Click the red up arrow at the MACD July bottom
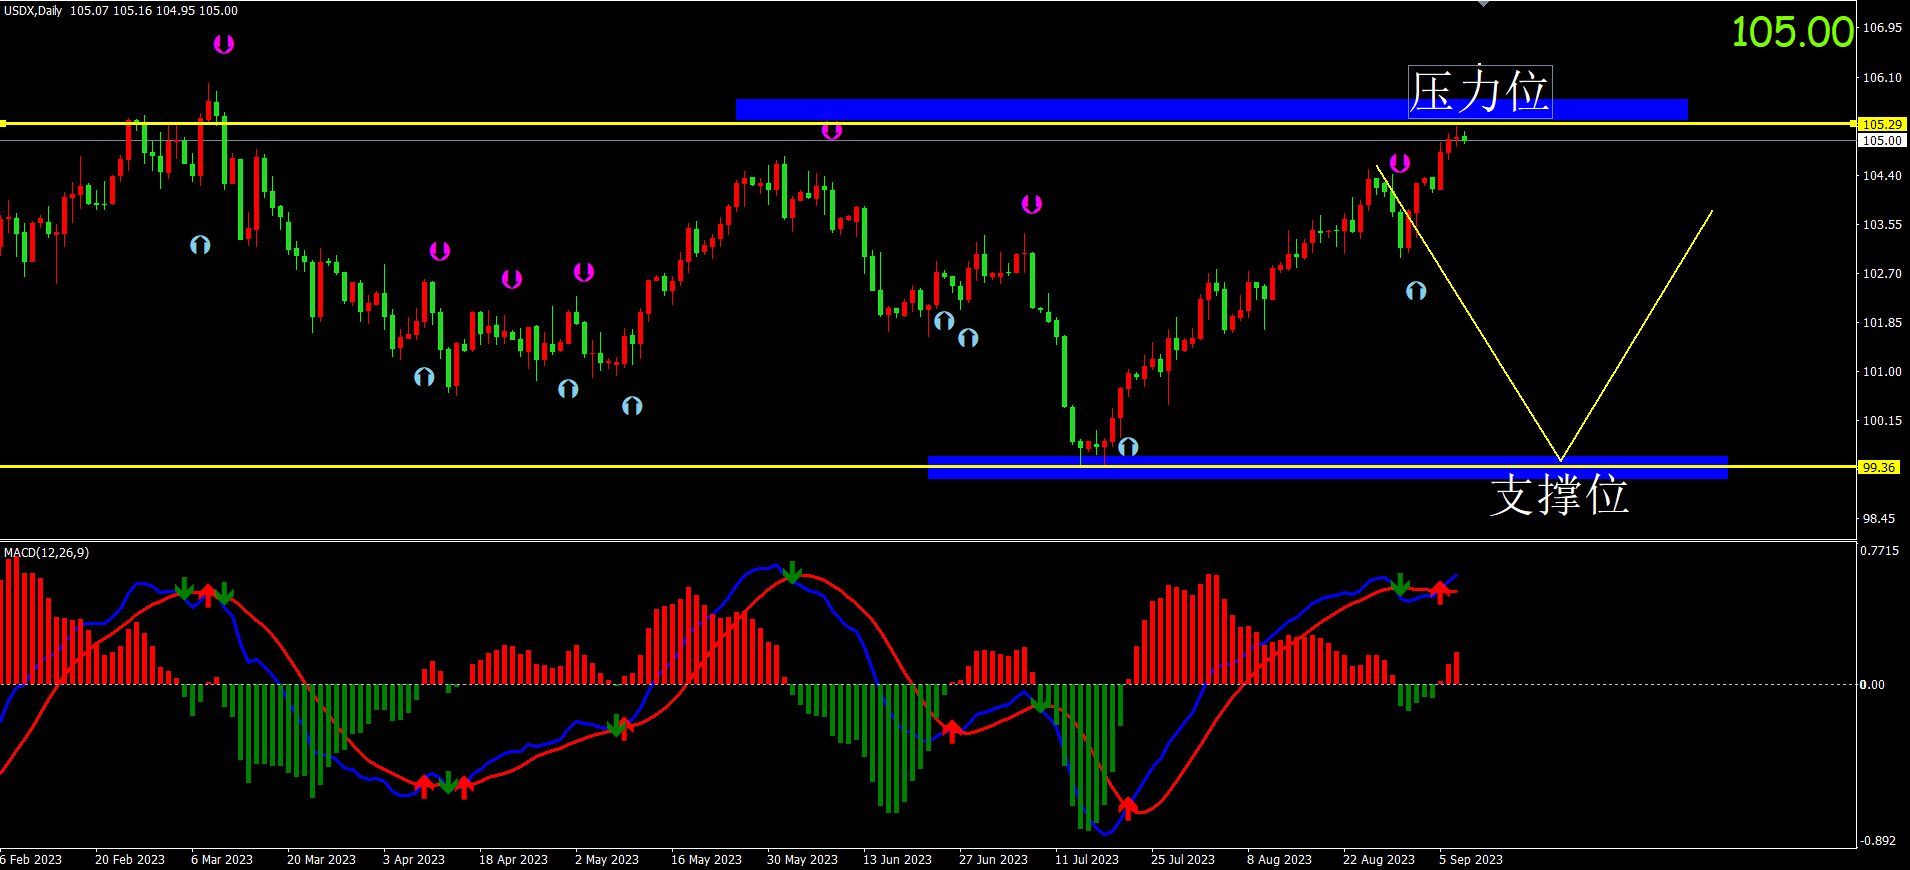The height and width of the screenshot is (870, 1910). coord(1128,807)
